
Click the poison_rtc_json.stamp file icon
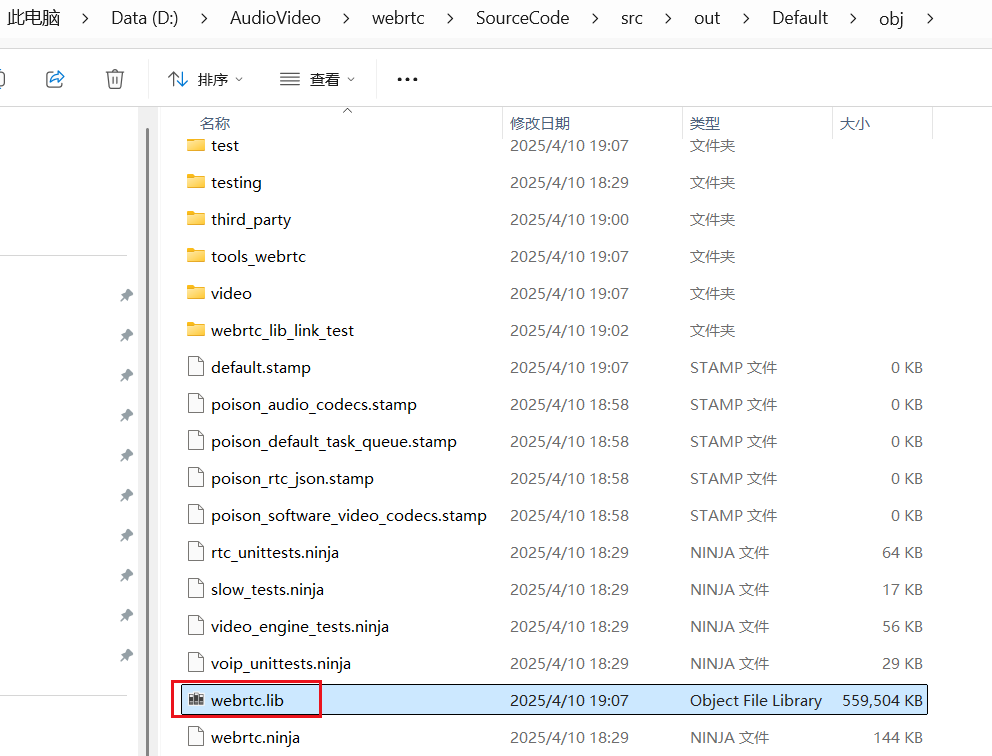(196, 478)
